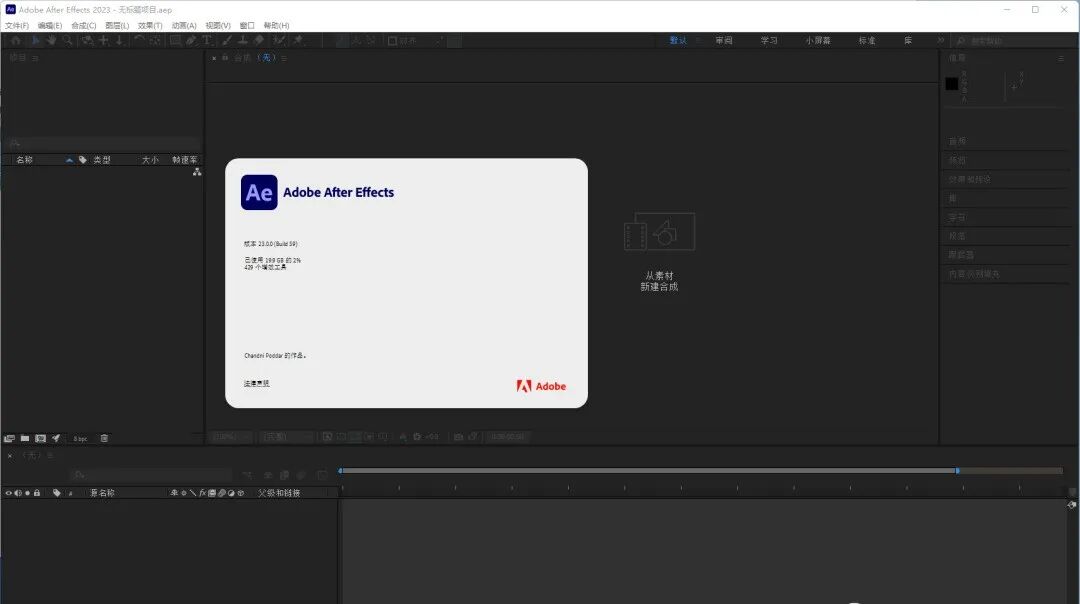The image size is (1080, 604).
Task: Open the Default workspace menu icon
Action: click(697, 41)
